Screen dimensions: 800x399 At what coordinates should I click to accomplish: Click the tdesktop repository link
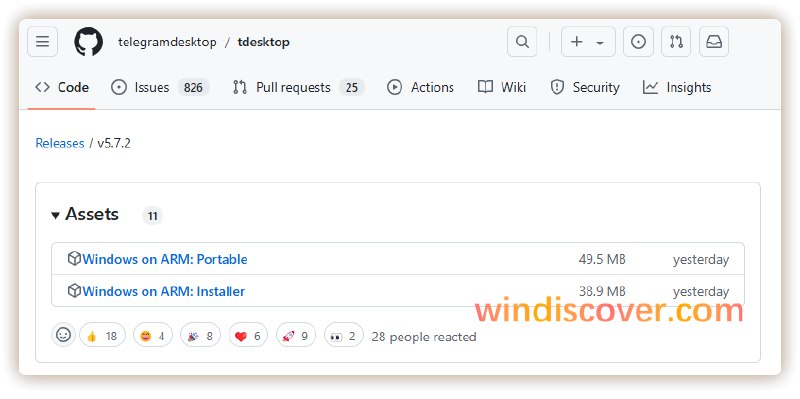(263, 42)
